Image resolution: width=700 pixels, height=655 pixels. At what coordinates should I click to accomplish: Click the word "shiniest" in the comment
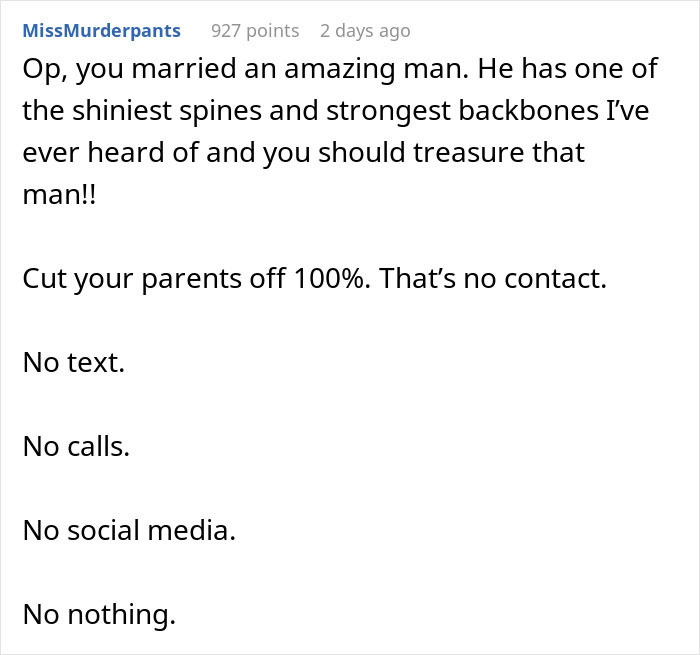pyautogui.click(x=122, y=110)
